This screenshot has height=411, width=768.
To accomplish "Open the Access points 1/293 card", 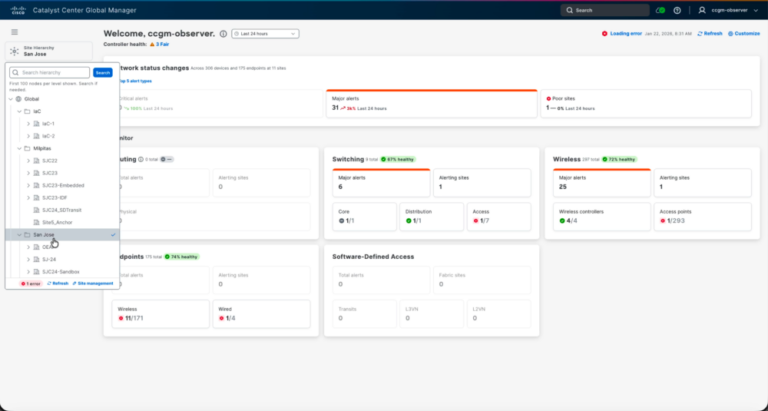I will click(x=702, y=217).
